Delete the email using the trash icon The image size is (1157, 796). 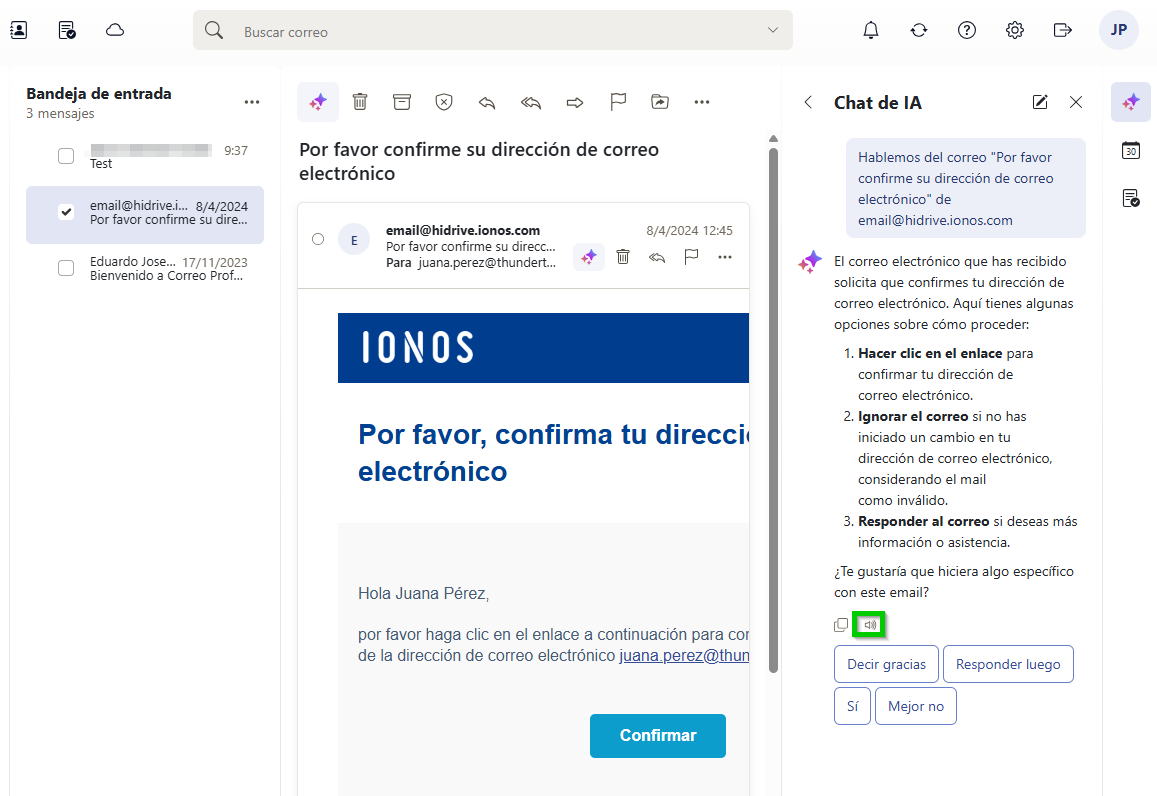pyautogui.click(x=360, y=101)
